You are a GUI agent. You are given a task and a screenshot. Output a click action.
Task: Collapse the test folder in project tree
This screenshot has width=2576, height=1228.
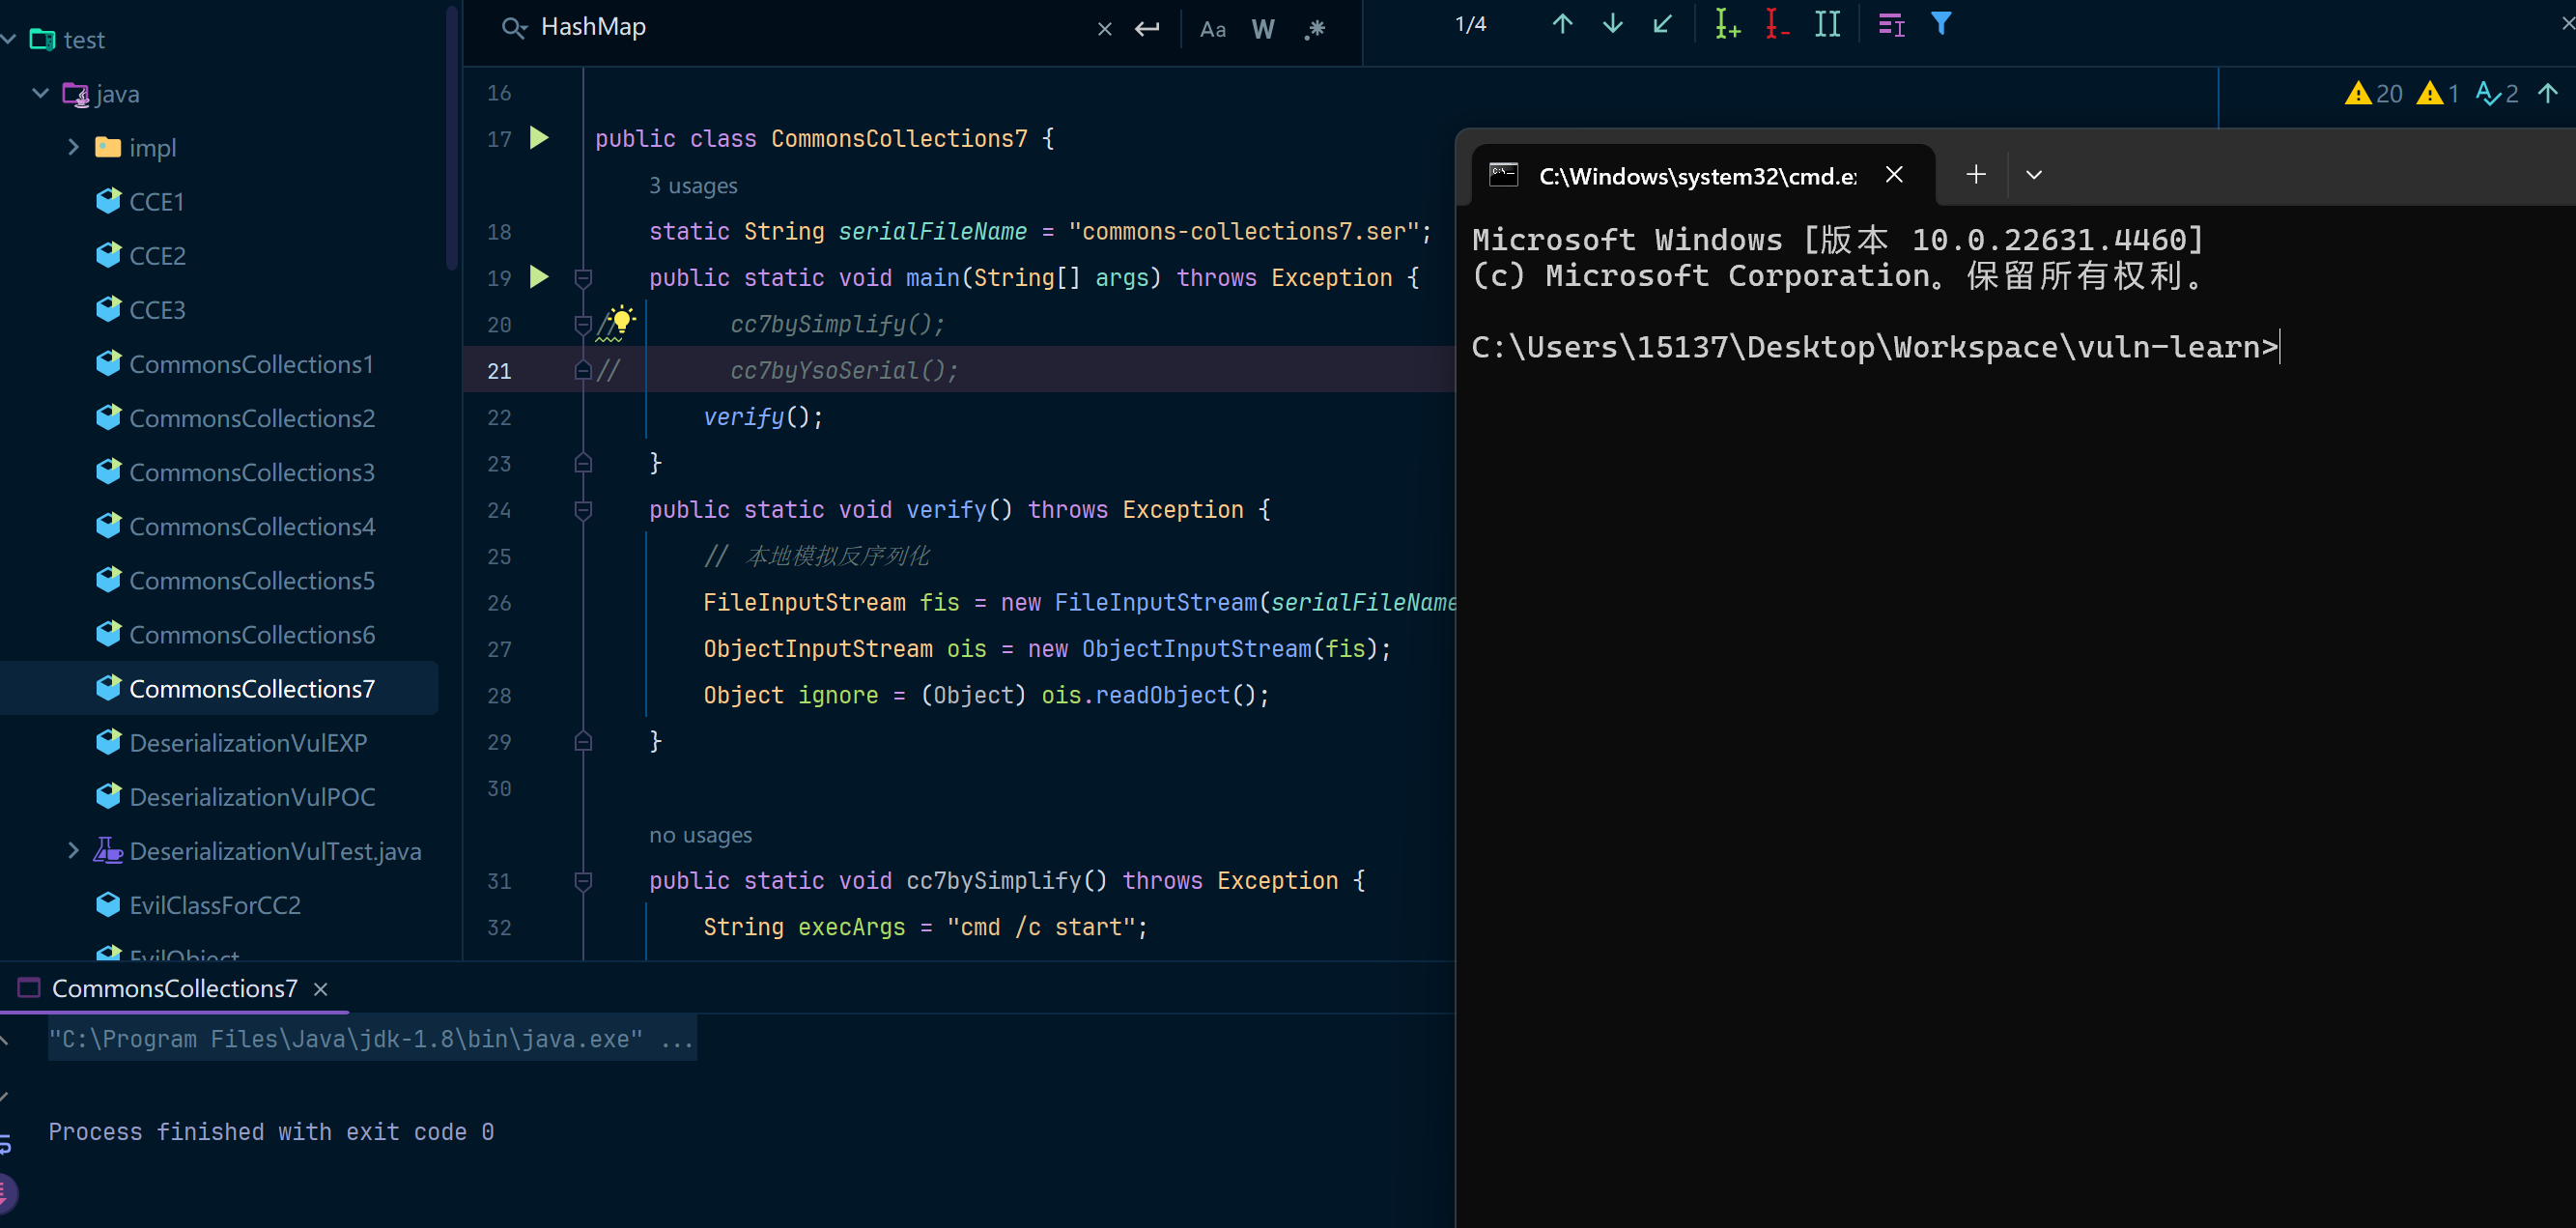point(9,40)
